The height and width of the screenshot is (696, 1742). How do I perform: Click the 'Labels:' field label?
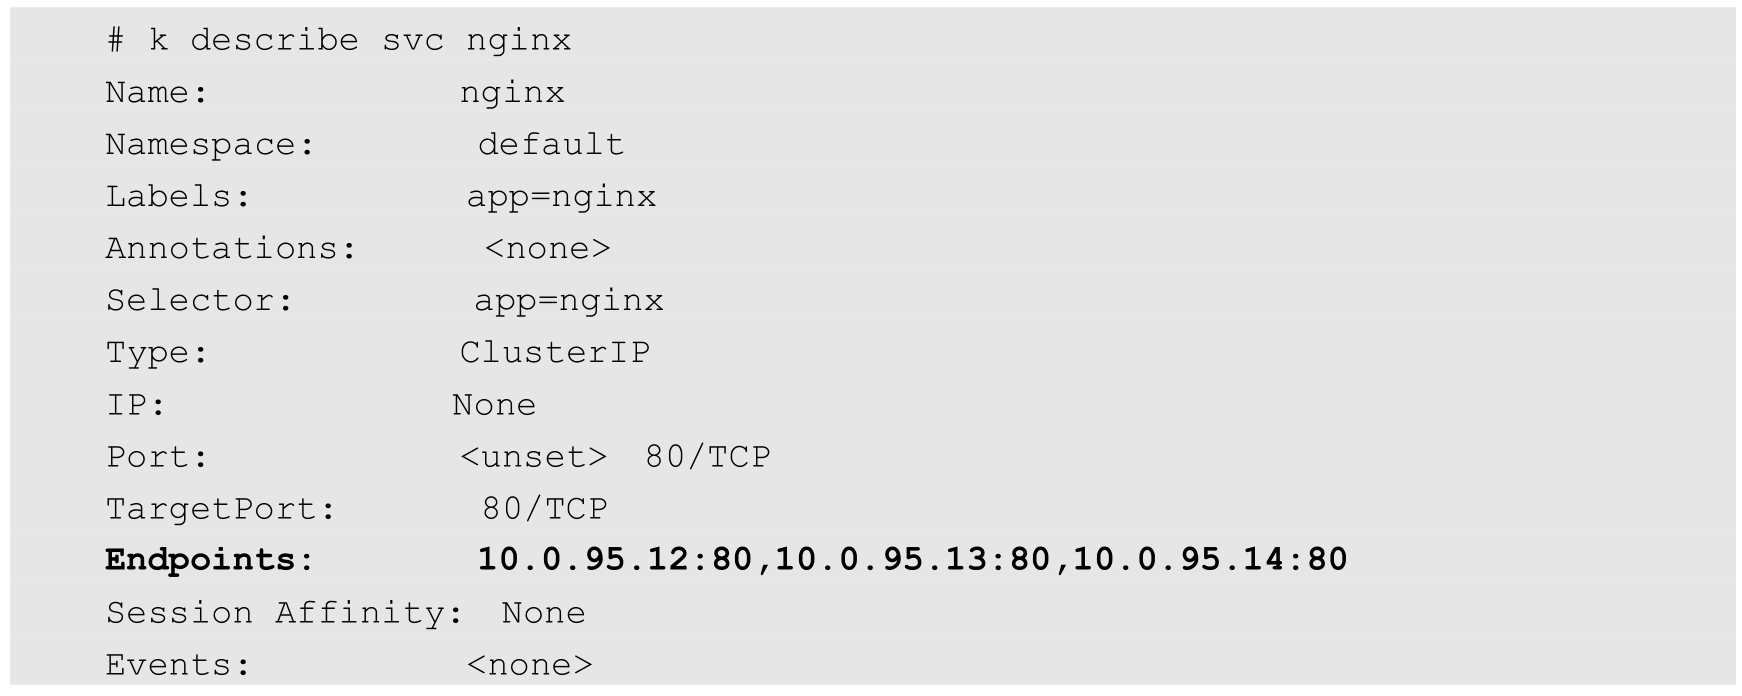178,197
